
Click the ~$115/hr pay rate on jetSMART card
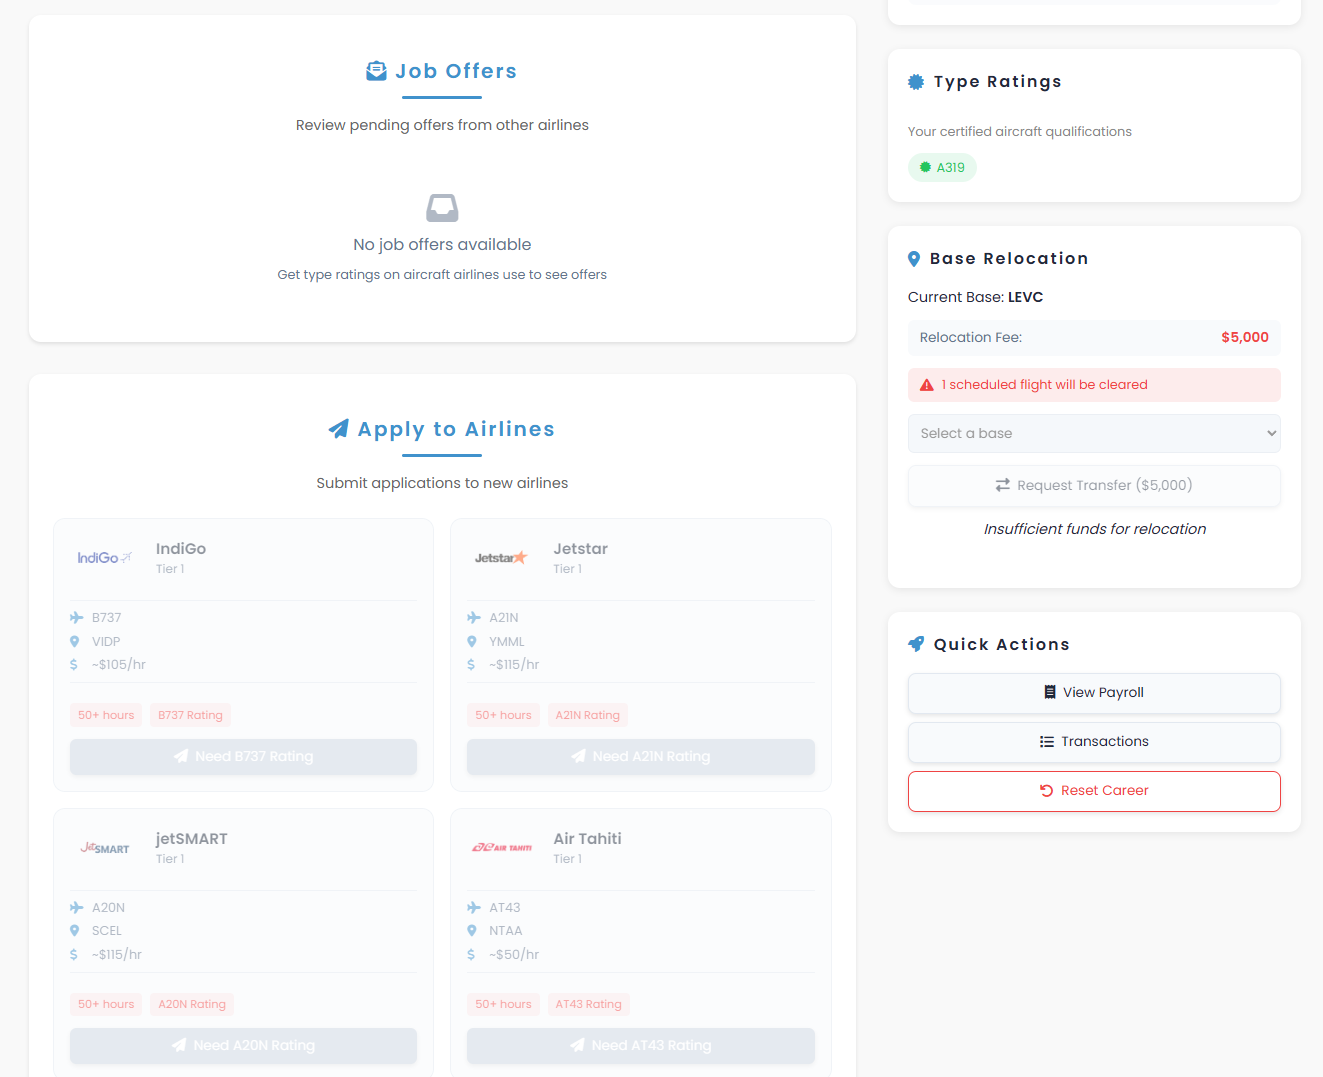click(x=117, y=955)
